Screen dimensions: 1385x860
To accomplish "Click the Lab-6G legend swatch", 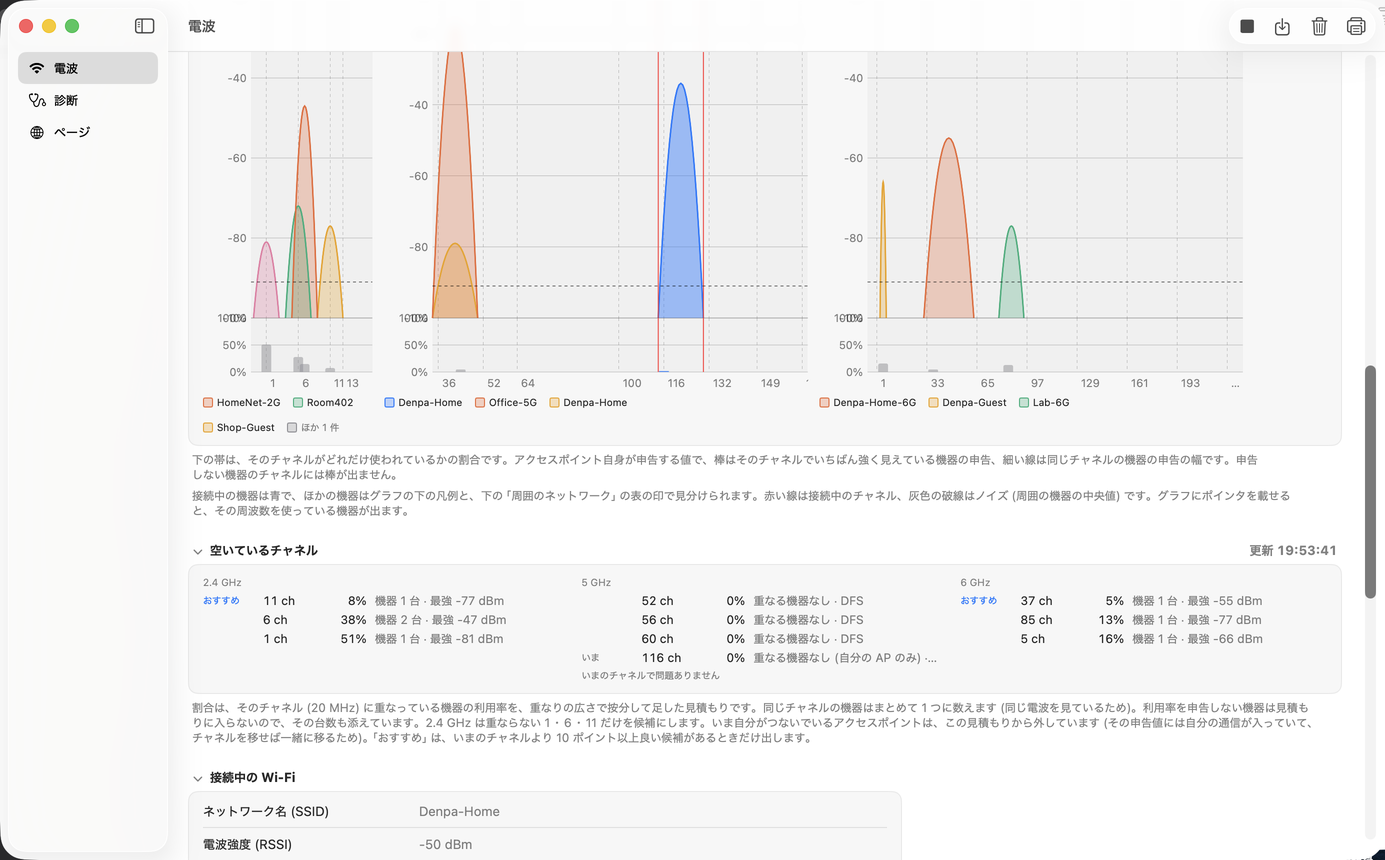I will [x=1024, y=403].
